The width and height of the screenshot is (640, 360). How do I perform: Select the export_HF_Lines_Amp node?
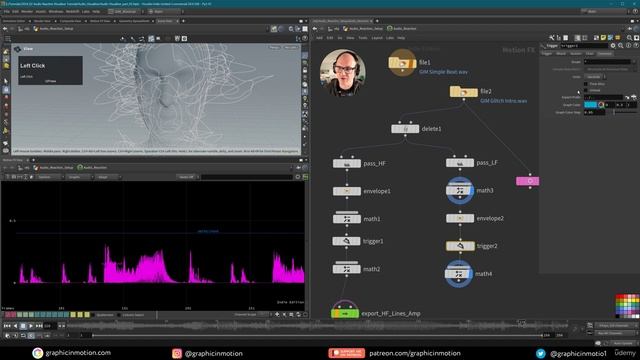(345, 313)
